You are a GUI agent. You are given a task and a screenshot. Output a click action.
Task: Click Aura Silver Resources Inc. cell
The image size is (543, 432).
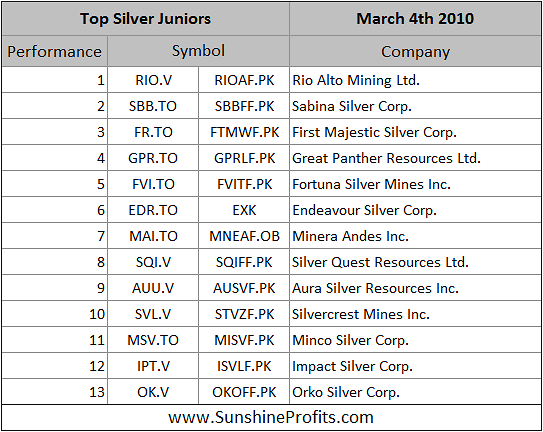[415, 288]
